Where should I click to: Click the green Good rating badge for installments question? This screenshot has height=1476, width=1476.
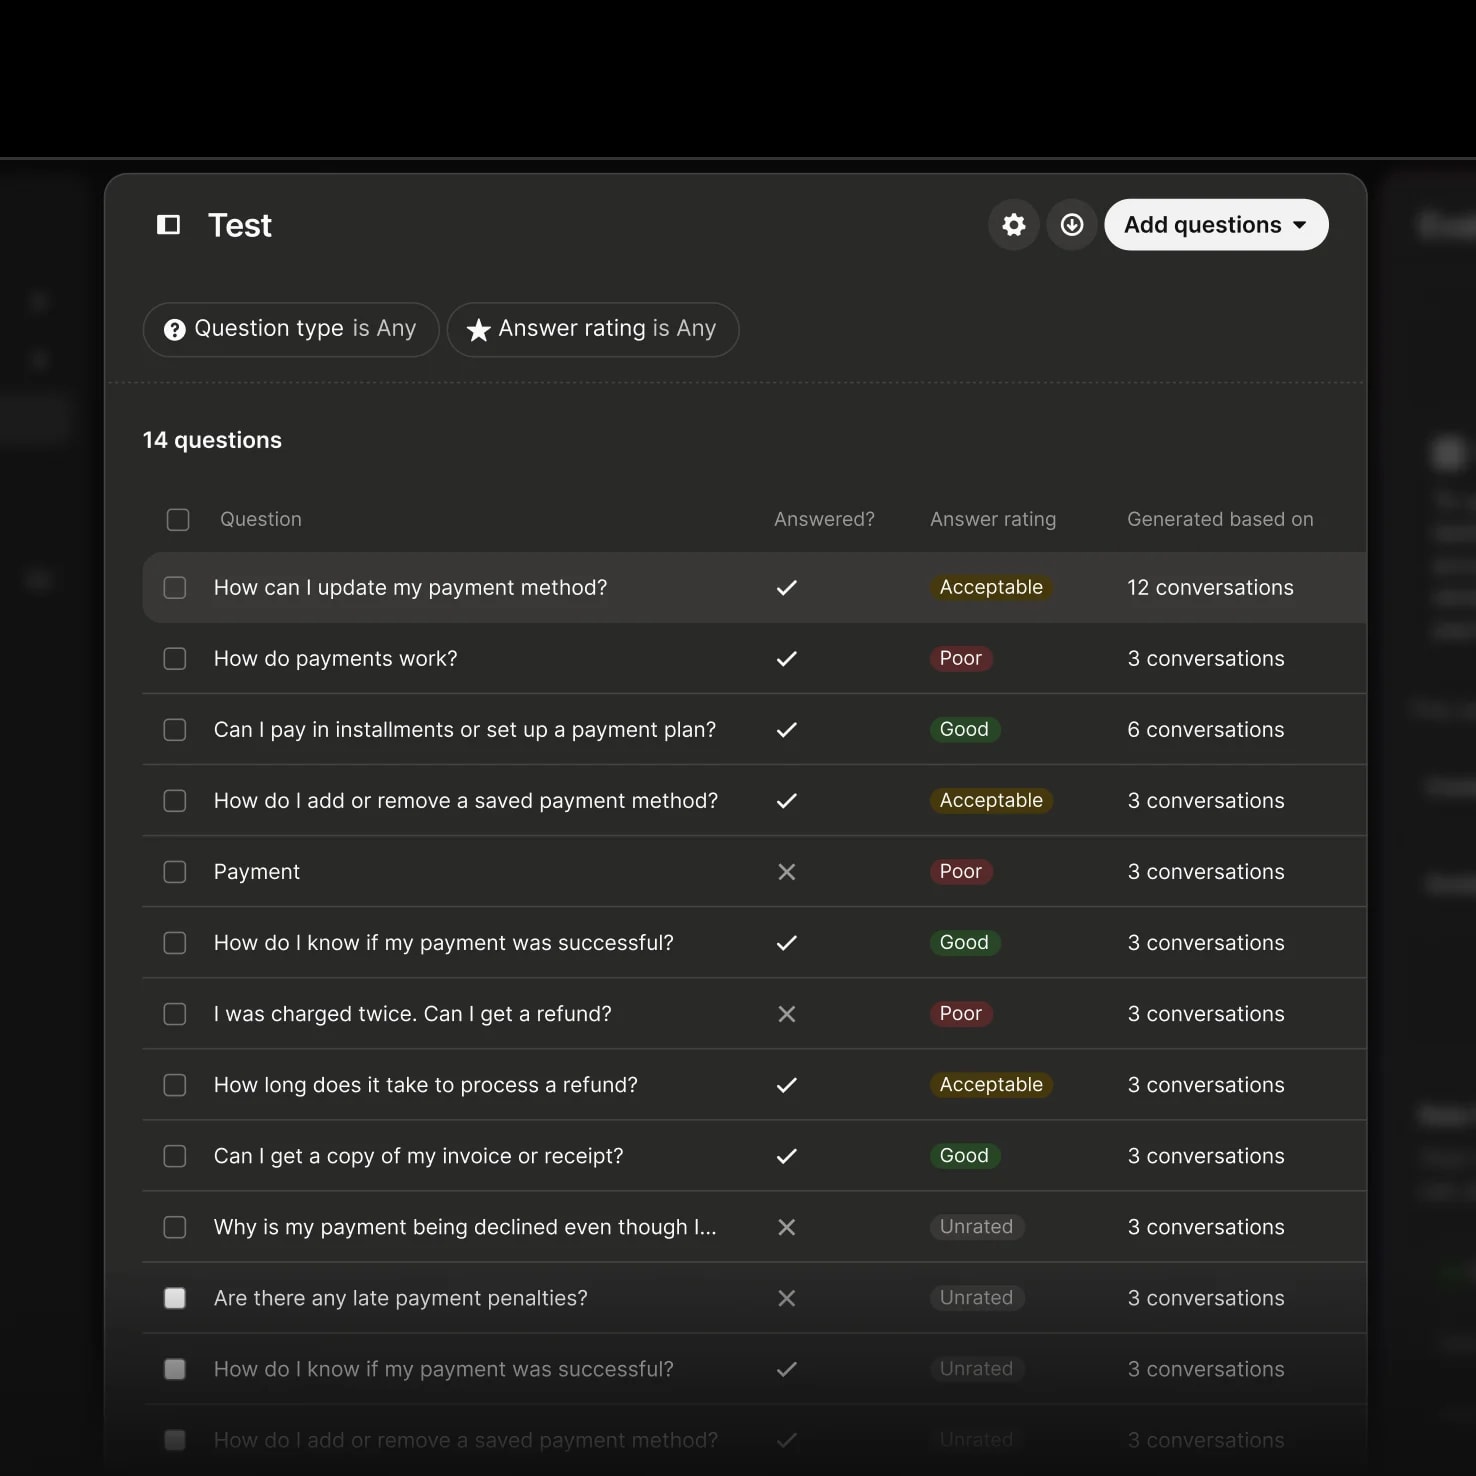coord(964,730)
